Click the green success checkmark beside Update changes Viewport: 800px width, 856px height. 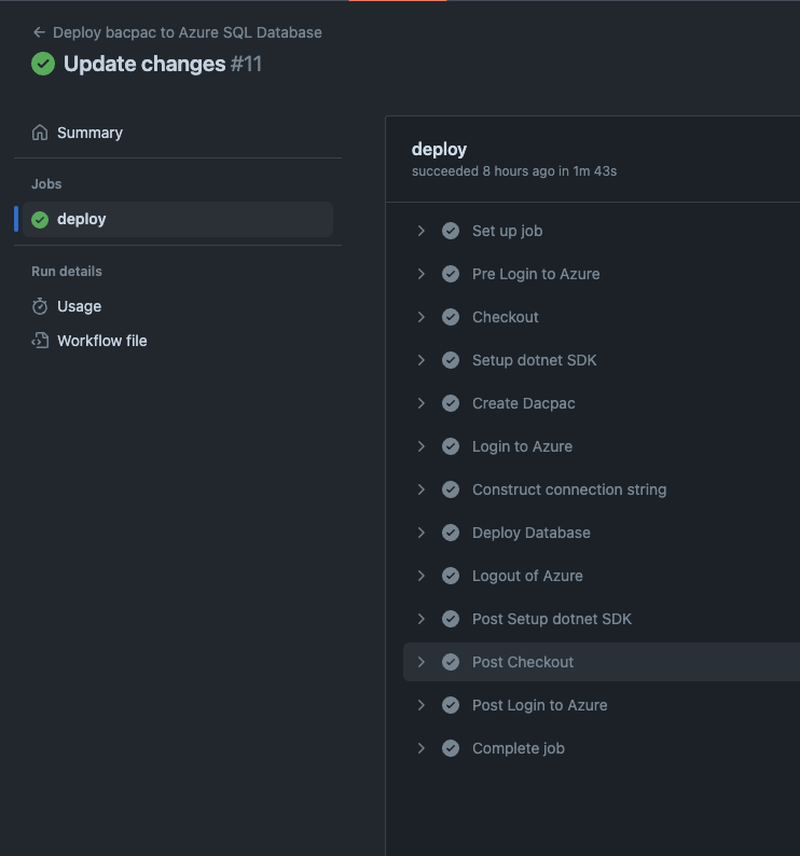click(x=40, y=64)
